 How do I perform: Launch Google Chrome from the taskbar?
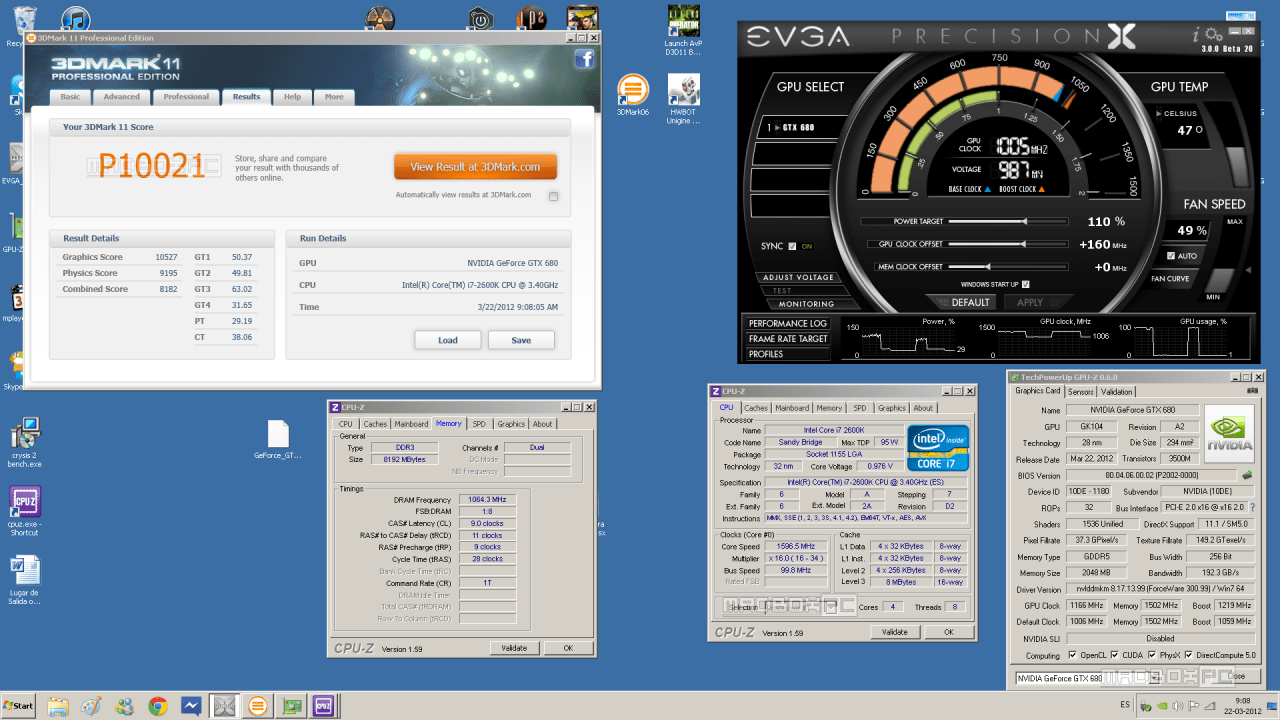(157, 706)
